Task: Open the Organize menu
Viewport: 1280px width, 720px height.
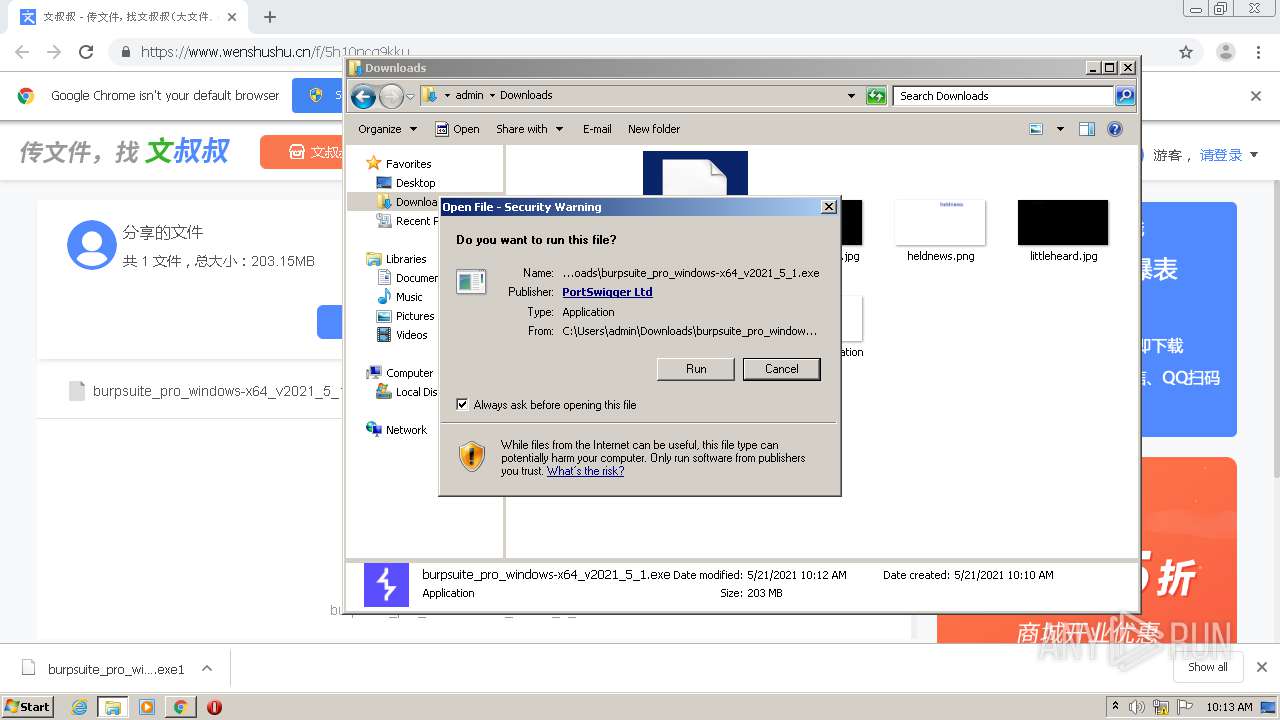Action: pyautogui.click(x=387, y=129)
